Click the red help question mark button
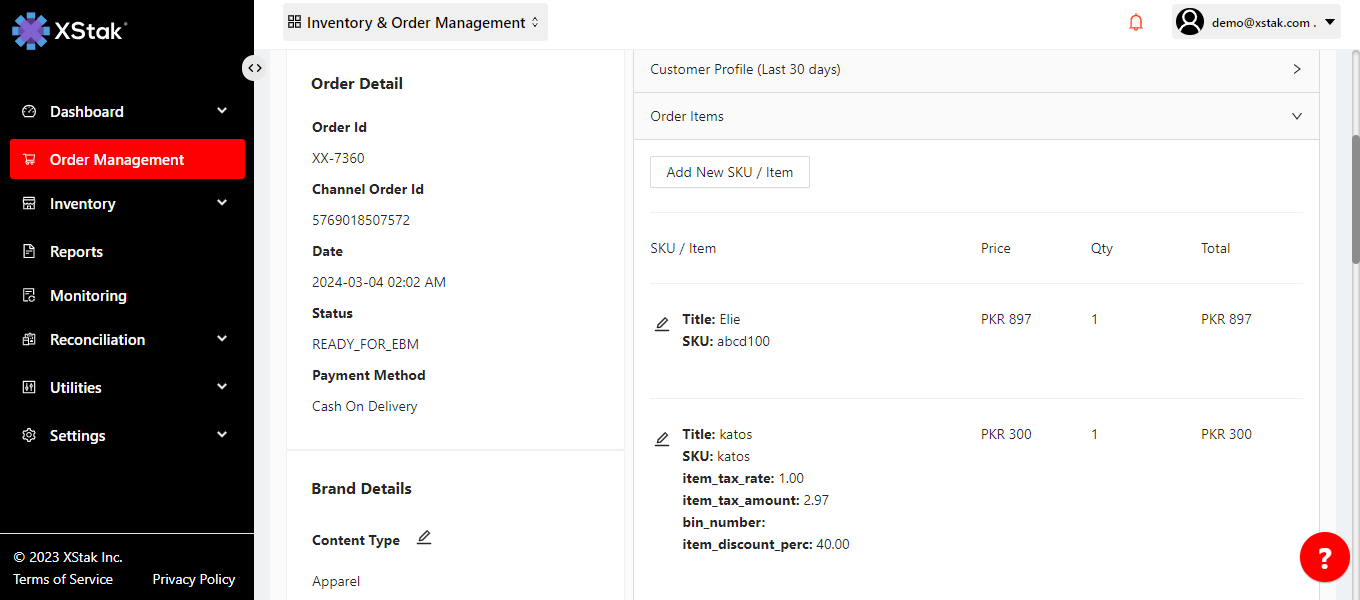The height and width of the screenshot is (600, 1360). 1324,557
